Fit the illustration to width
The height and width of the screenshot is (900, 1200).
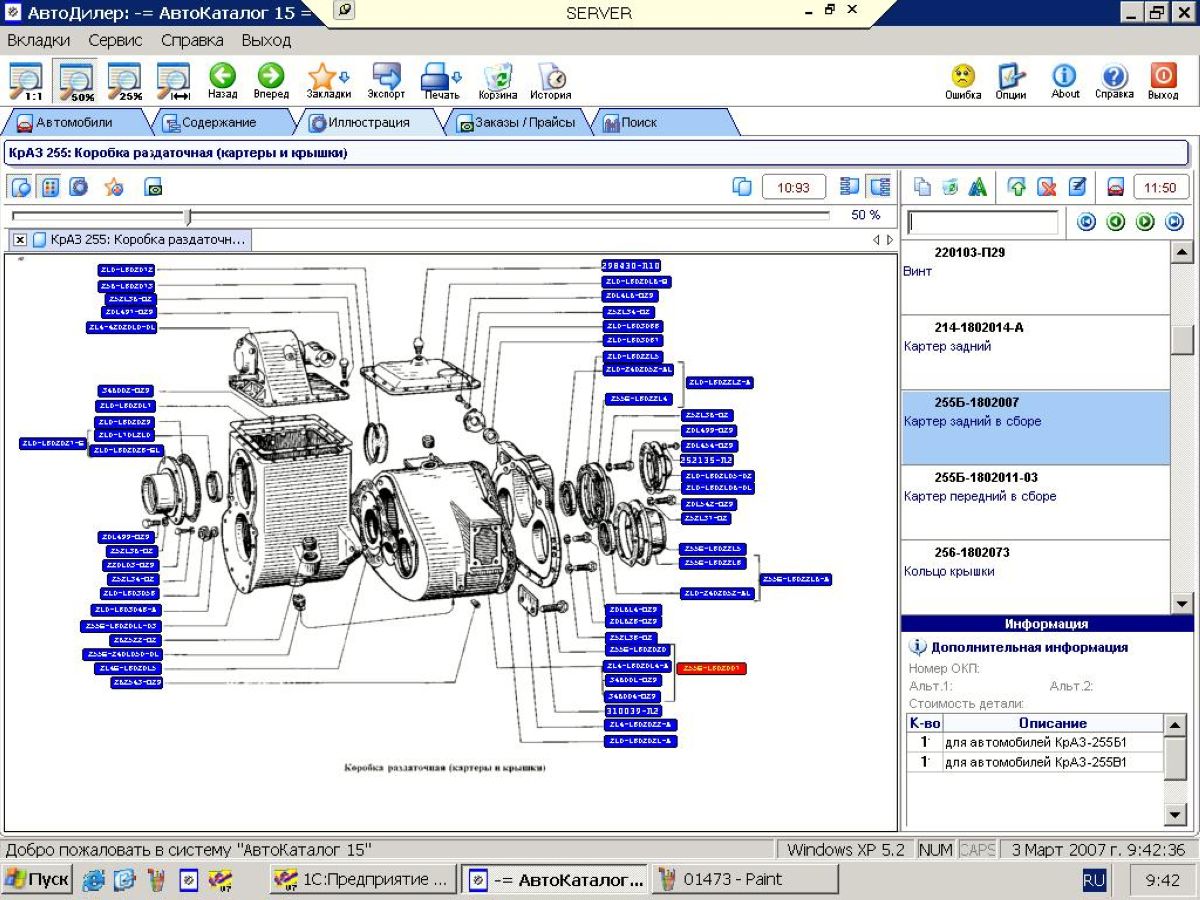click(174, 81)
